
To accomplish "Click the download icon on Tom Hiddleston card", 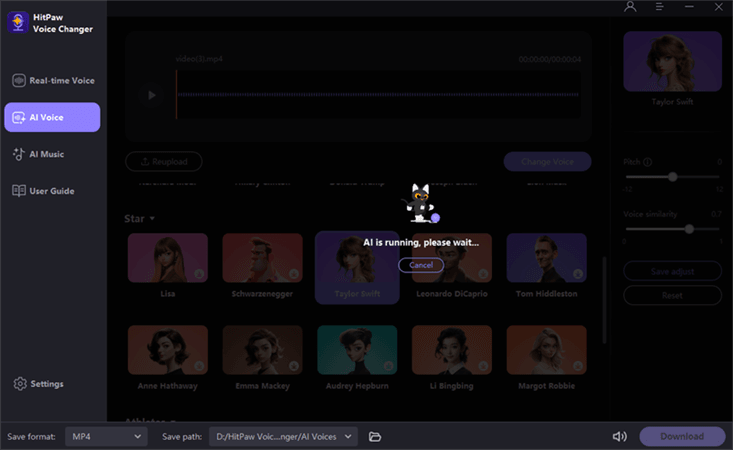I will click(x=578, y=274).
